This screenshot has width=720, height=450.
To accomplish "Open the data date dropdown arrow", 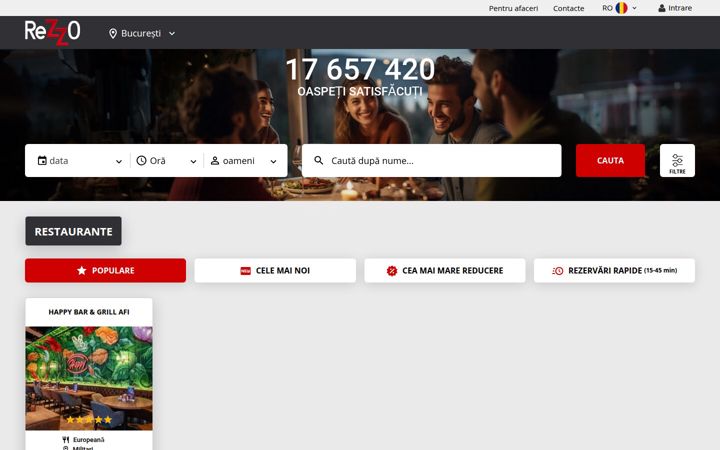I will pyautogui.click(x=119, y=161).
